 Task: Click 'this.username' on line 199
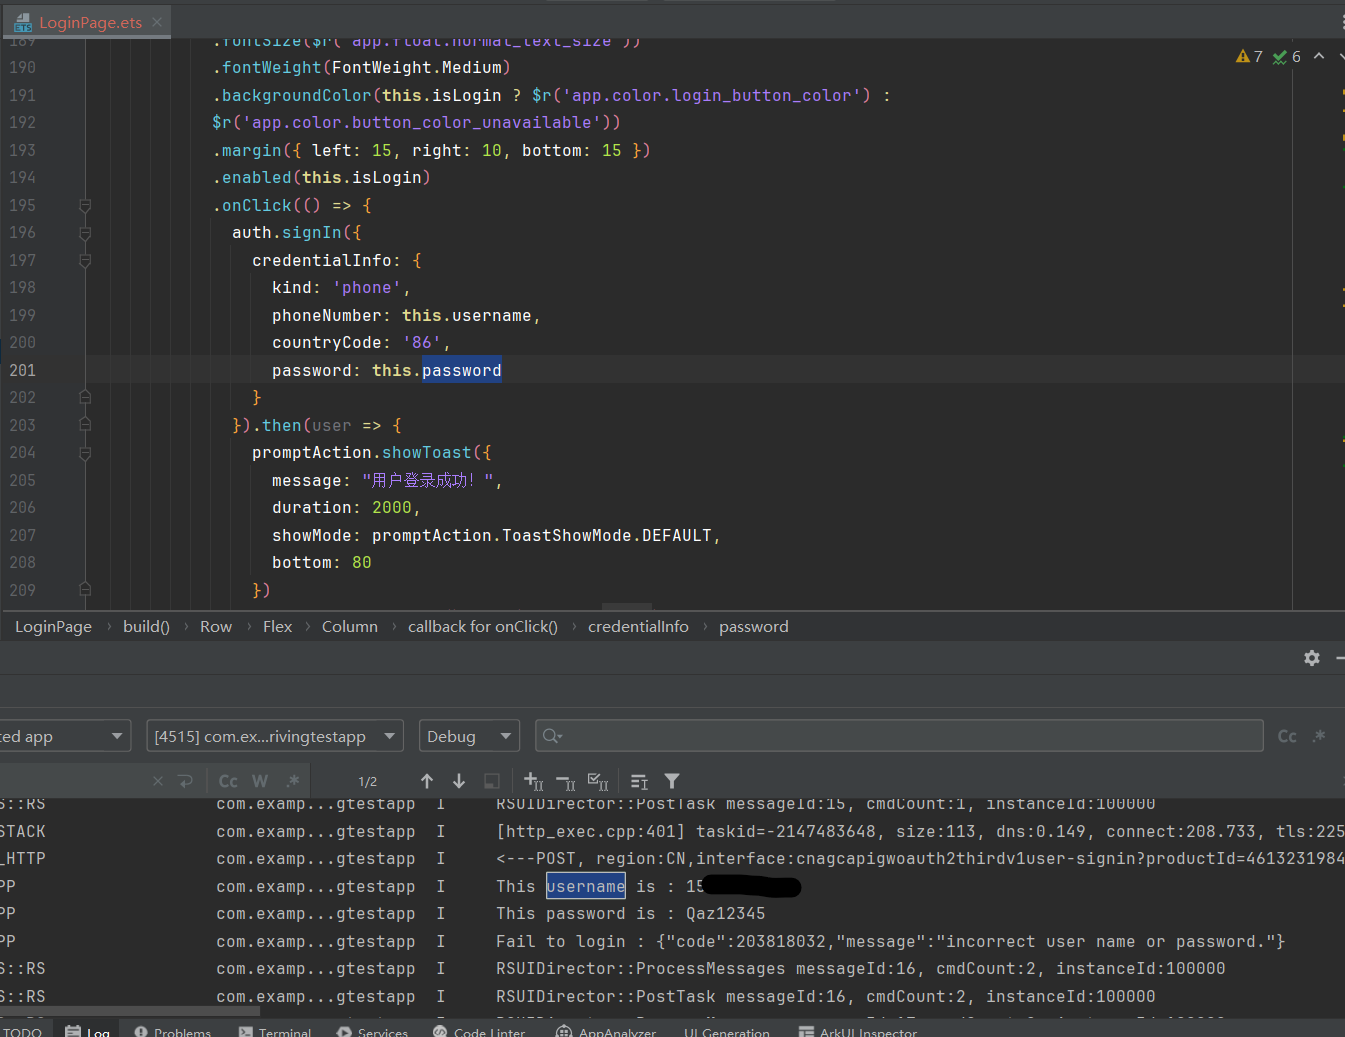tap(466, 315)
